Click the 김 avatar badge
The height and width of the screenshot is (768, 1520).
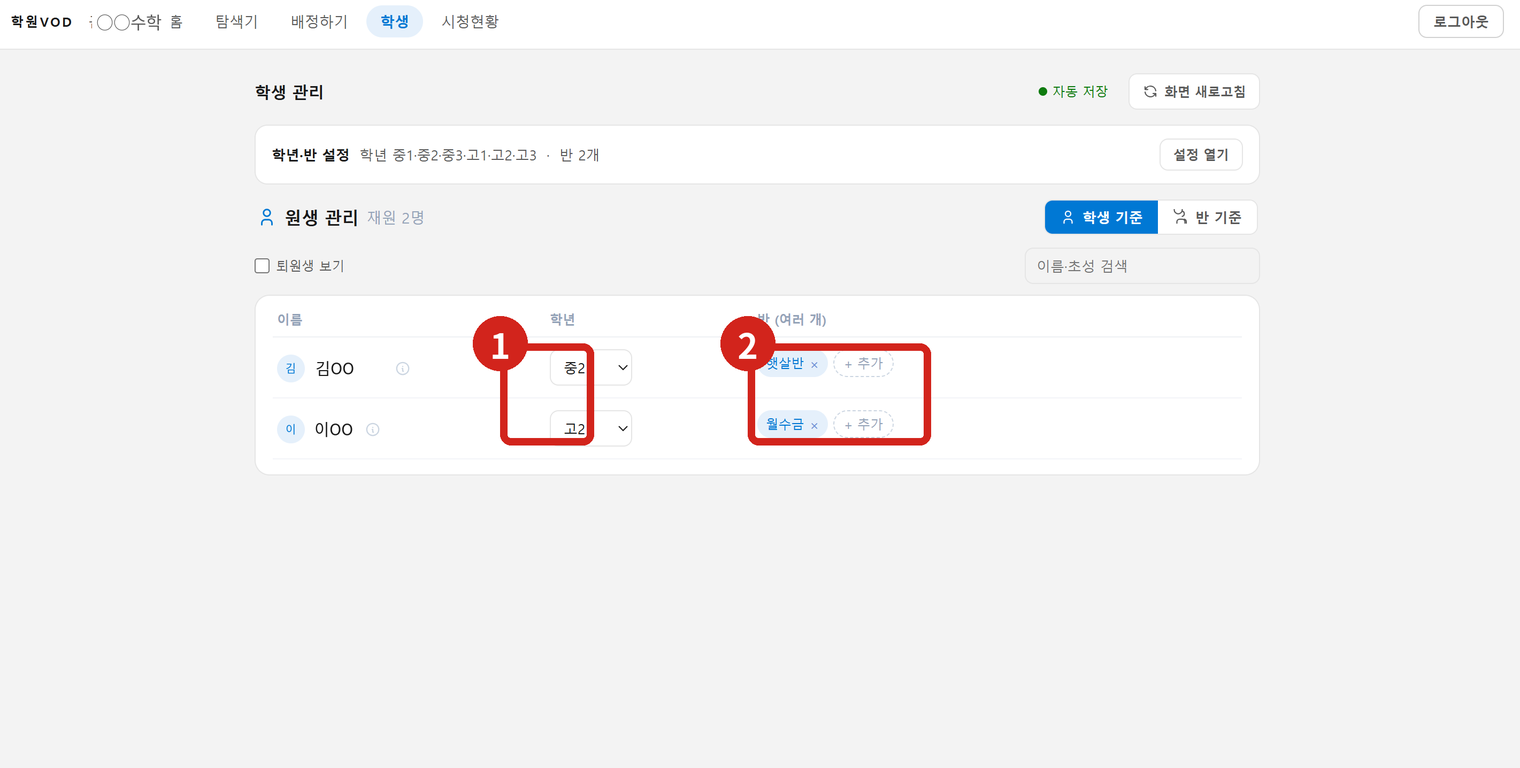tap(290, 368)
